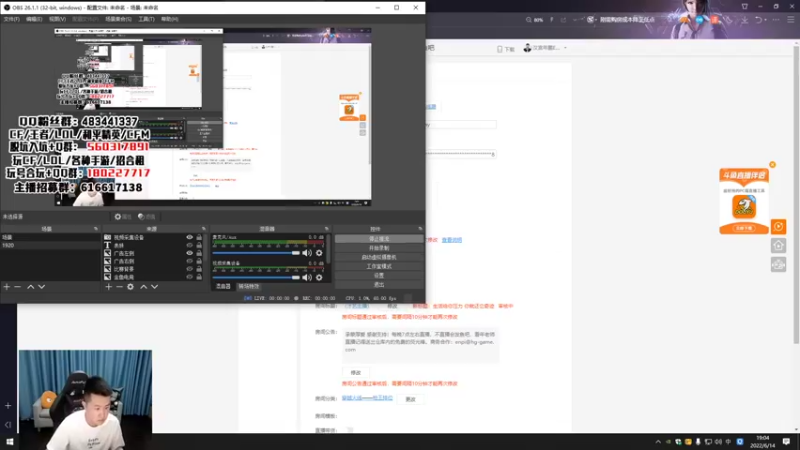Toggle the lock on the 广告右侧 source
Image resolution: width=800 pixels, height=450 pixels.
click(x=199, y=261)
